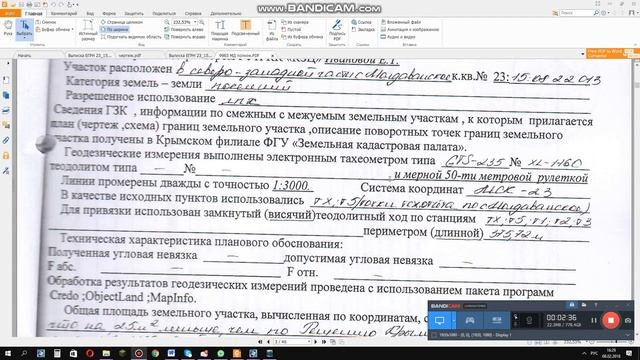
Task: Select the Hand (Рука) tool
Action: 8,29
